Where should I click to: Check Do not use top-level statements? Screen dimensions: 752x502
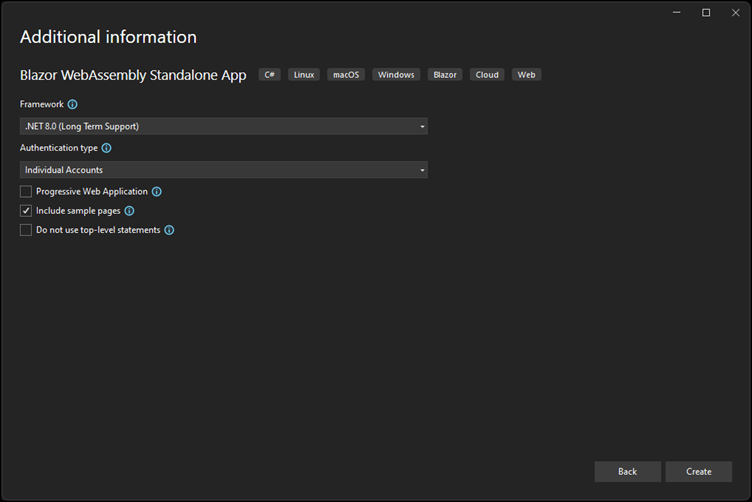26,230
